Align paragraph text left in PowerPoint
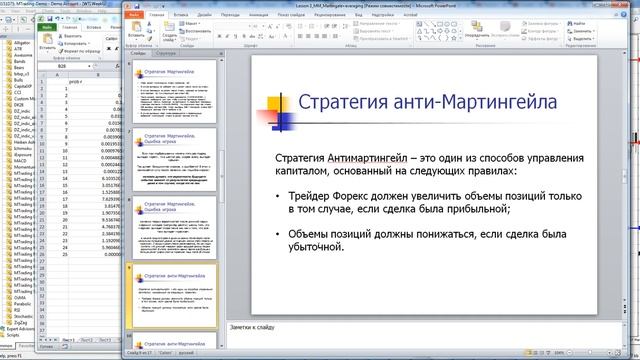This screenshot has height=360, width=640. pyautogui.click(x=300, y=36)
